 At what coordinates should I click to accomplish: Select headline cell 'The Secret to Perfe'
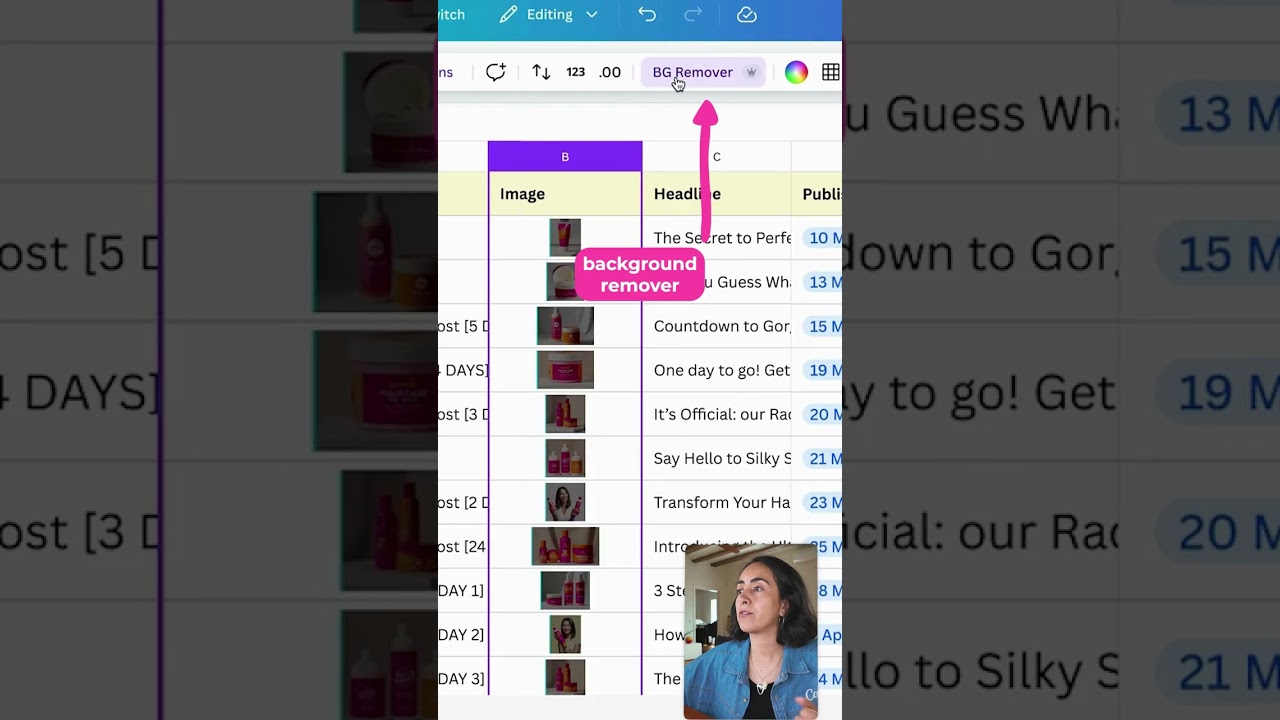(x=716, y=238)
